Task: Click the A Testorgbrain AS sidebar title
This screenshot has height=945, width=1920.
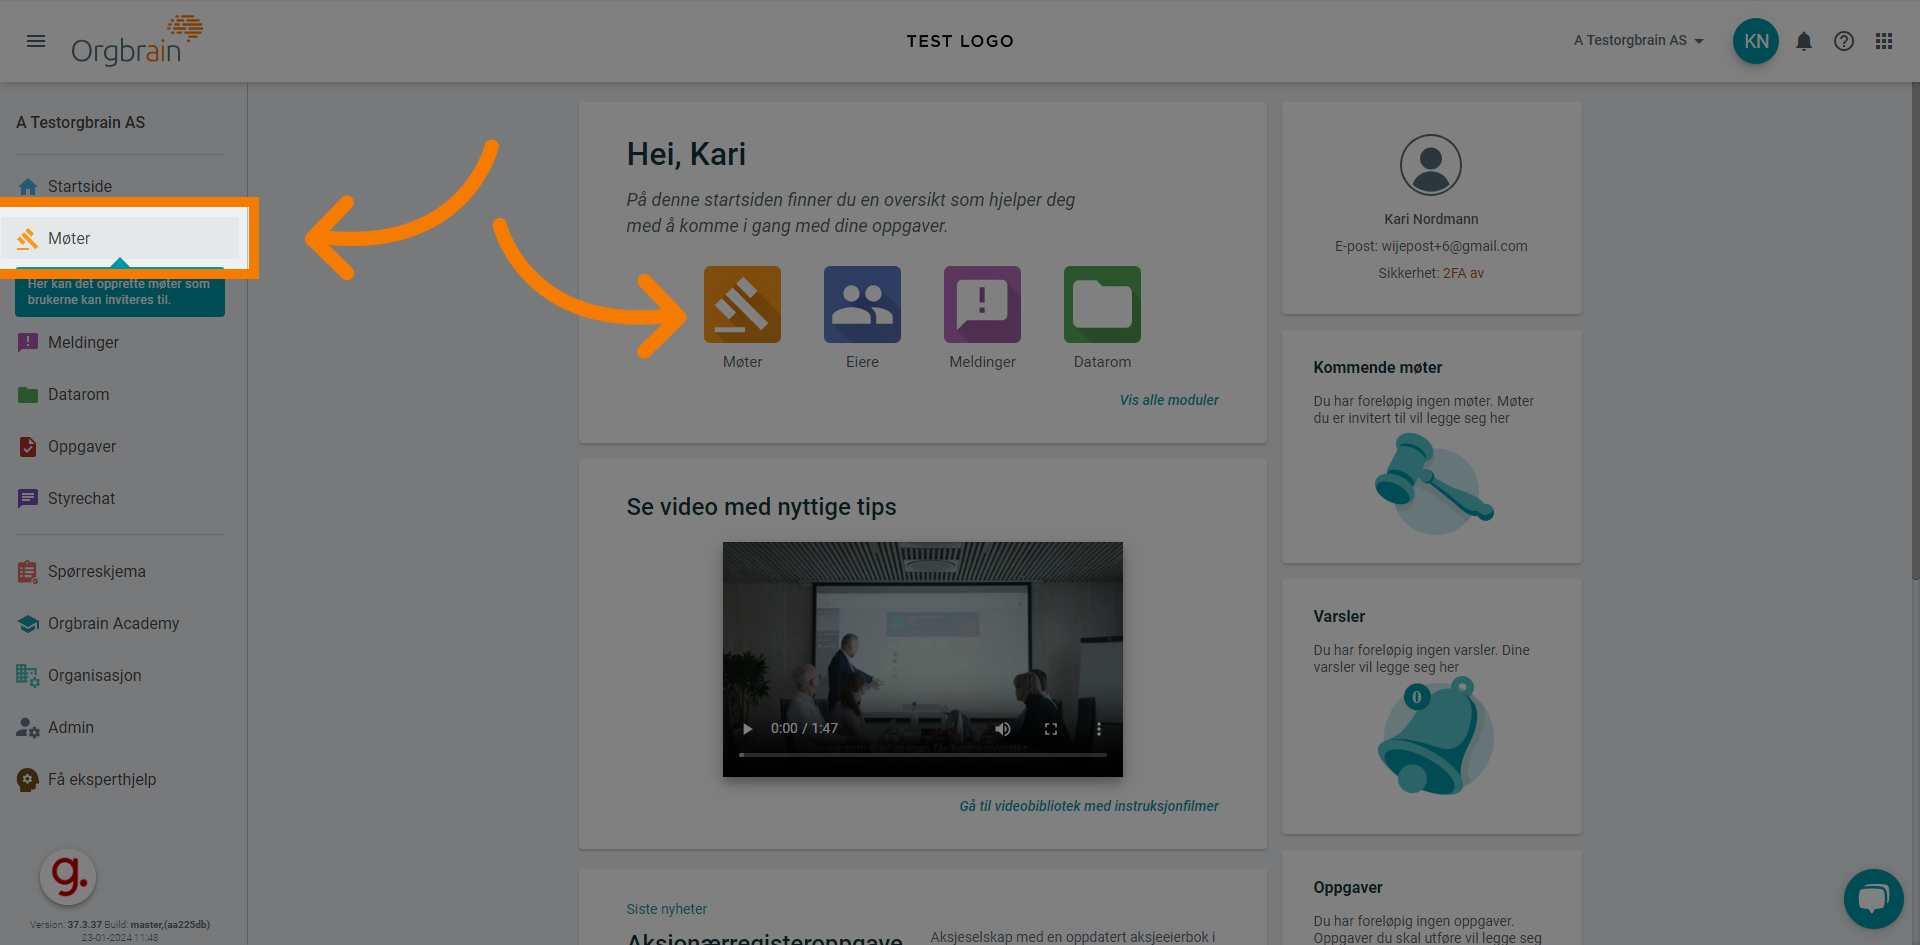Action: [81, 123]
